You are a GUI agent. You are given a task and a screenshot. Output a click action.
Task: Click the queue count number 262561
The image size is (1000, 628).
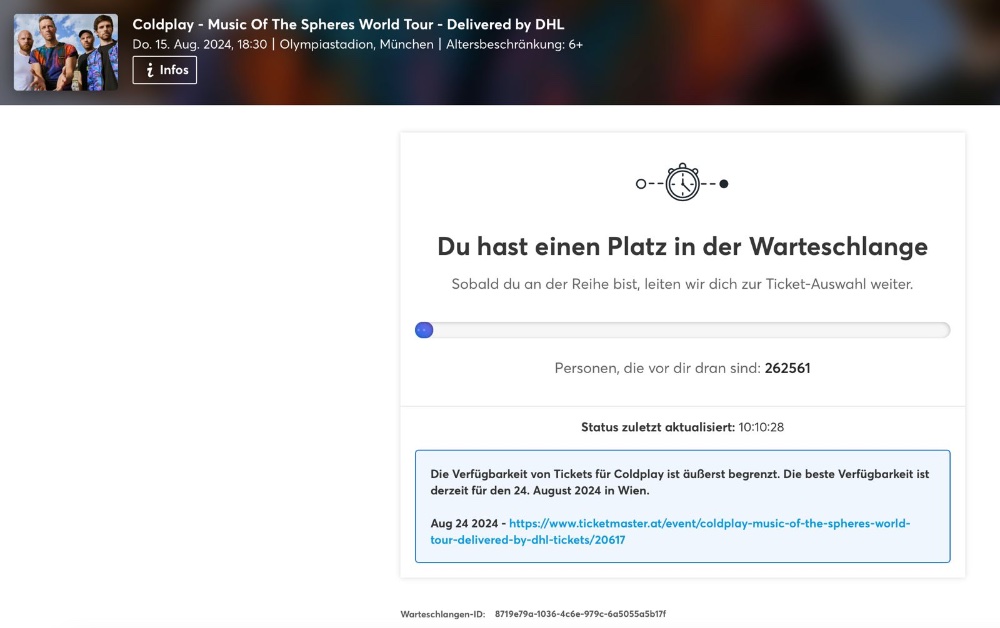[x=787, y=368]
